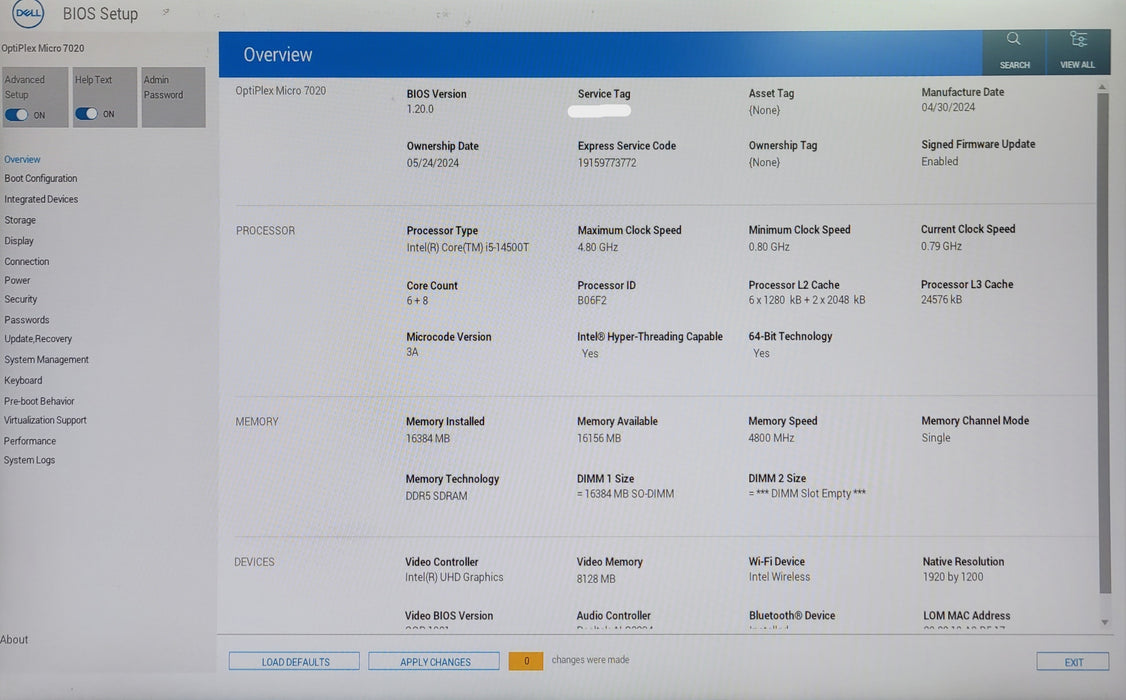The width and height of the screenshot is (1126, 700).
Task: Open Pre-boot Behavior section
Action: 39,401
